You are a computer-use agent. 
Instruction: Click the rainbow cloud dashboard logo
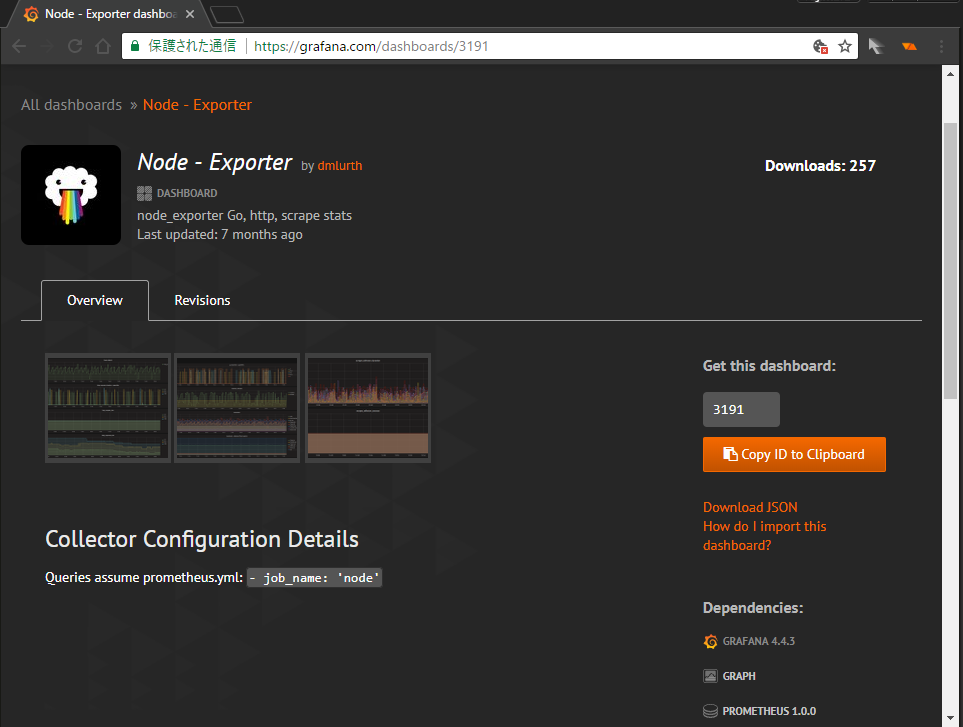71,195
